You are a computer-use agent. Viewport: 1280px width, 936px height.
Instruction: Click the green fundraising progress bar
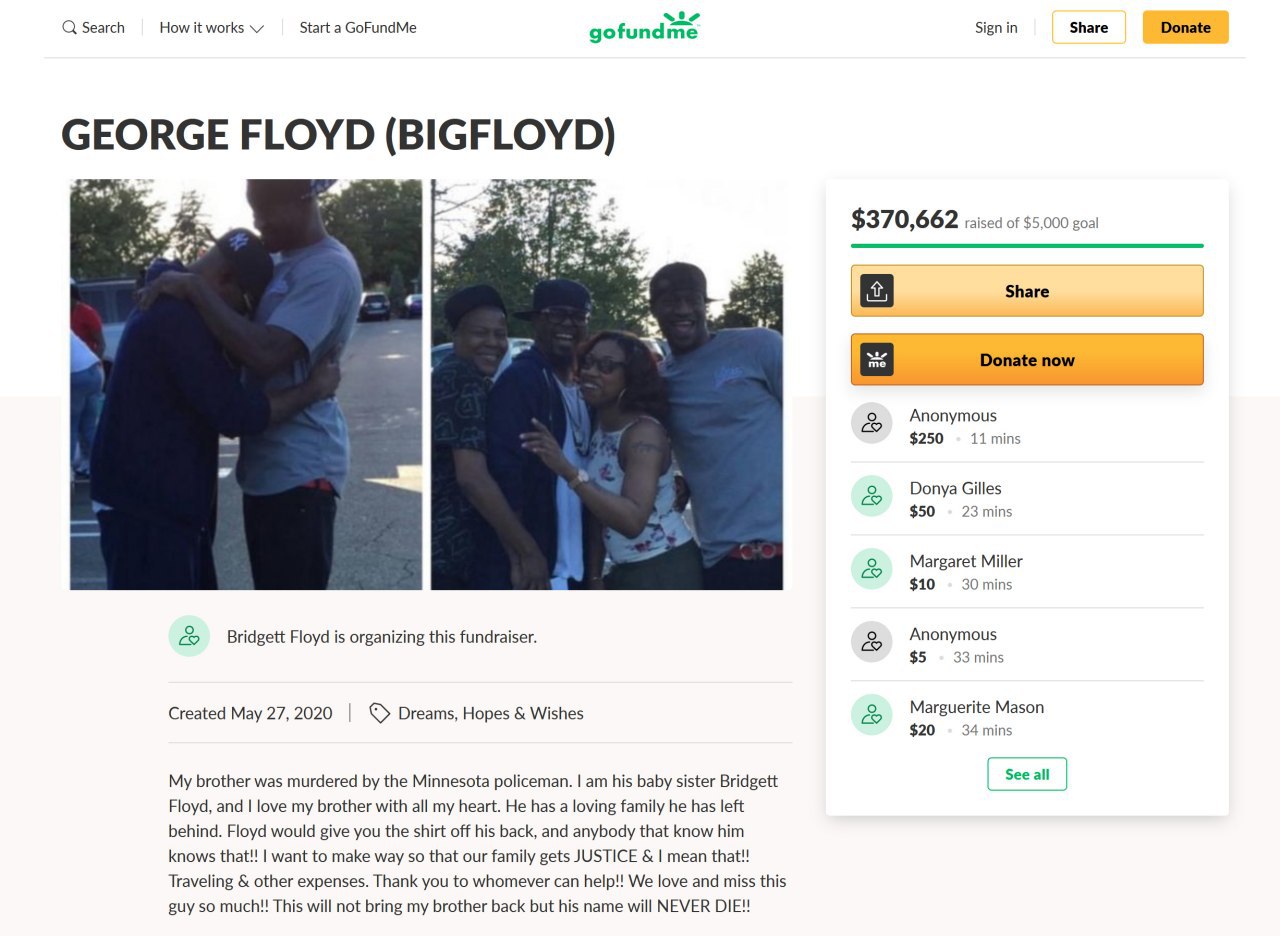1027,245
